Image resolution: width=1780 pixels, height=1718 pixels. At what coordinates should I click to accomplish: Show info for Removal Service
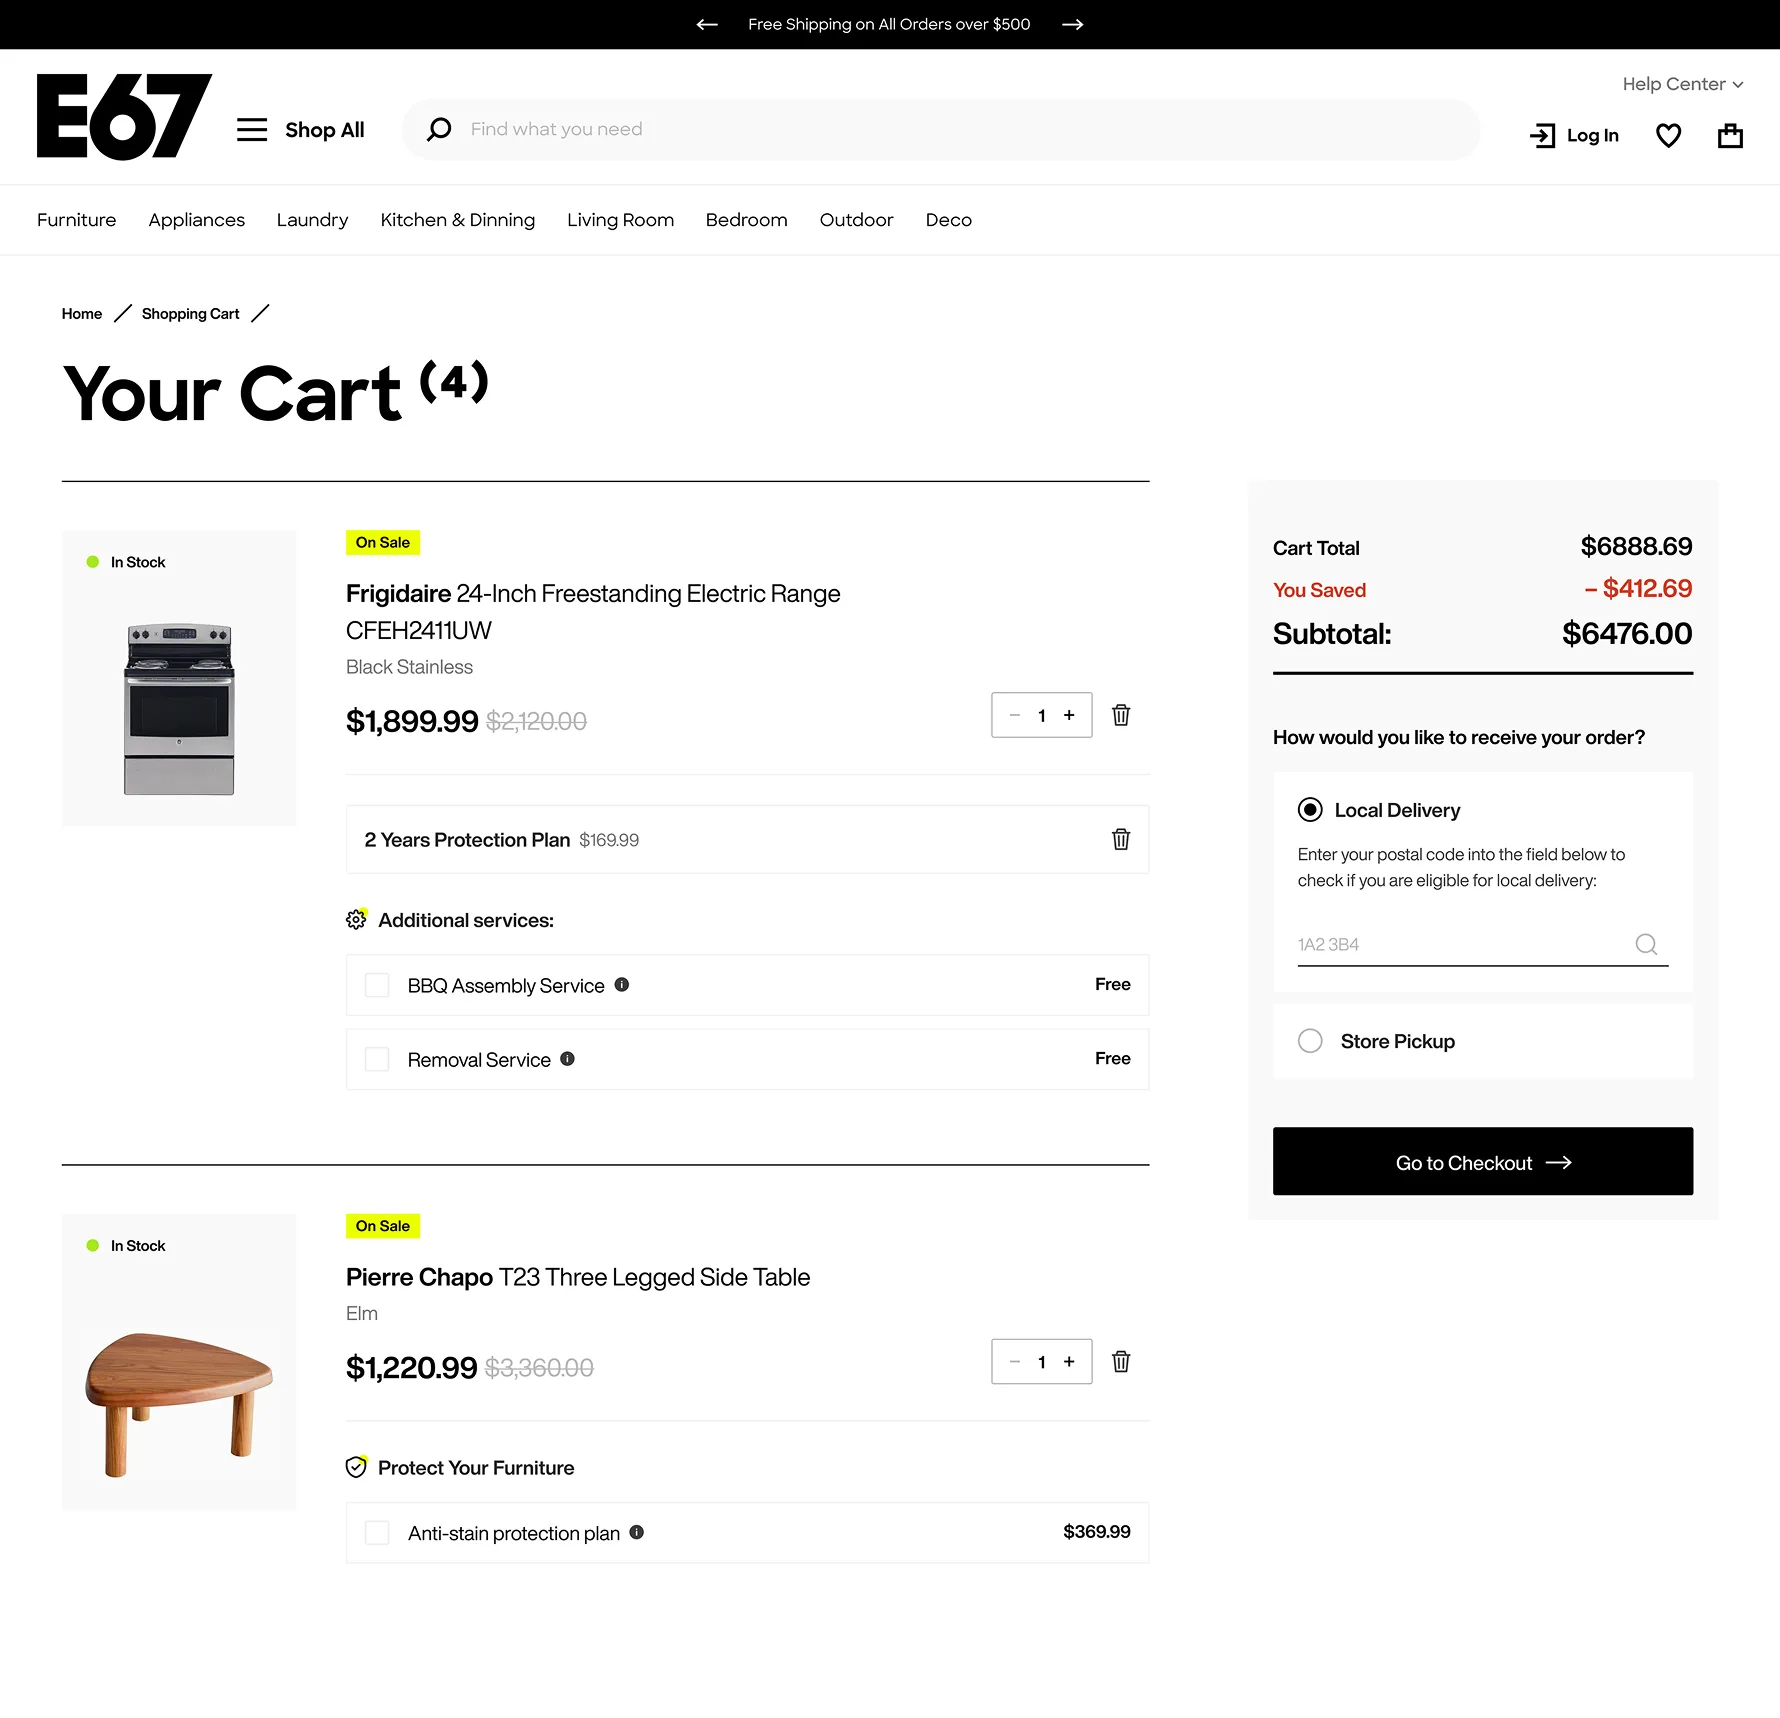(567, 1059)
